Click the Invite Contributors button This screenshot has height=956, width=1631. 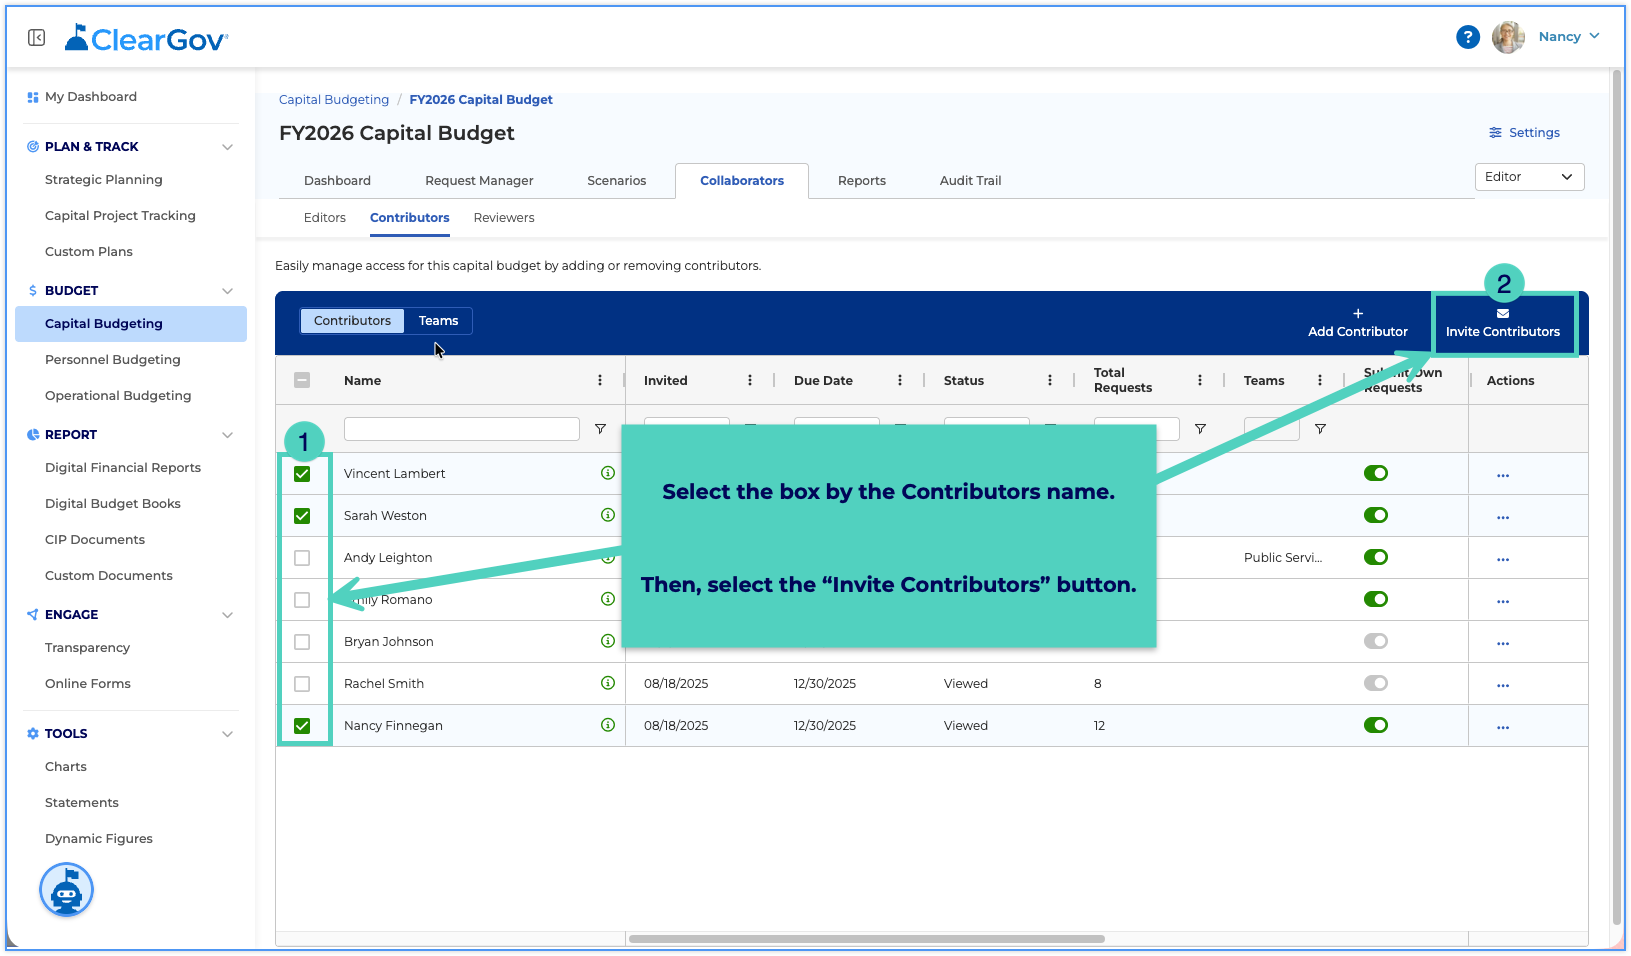click(1502, 323)
